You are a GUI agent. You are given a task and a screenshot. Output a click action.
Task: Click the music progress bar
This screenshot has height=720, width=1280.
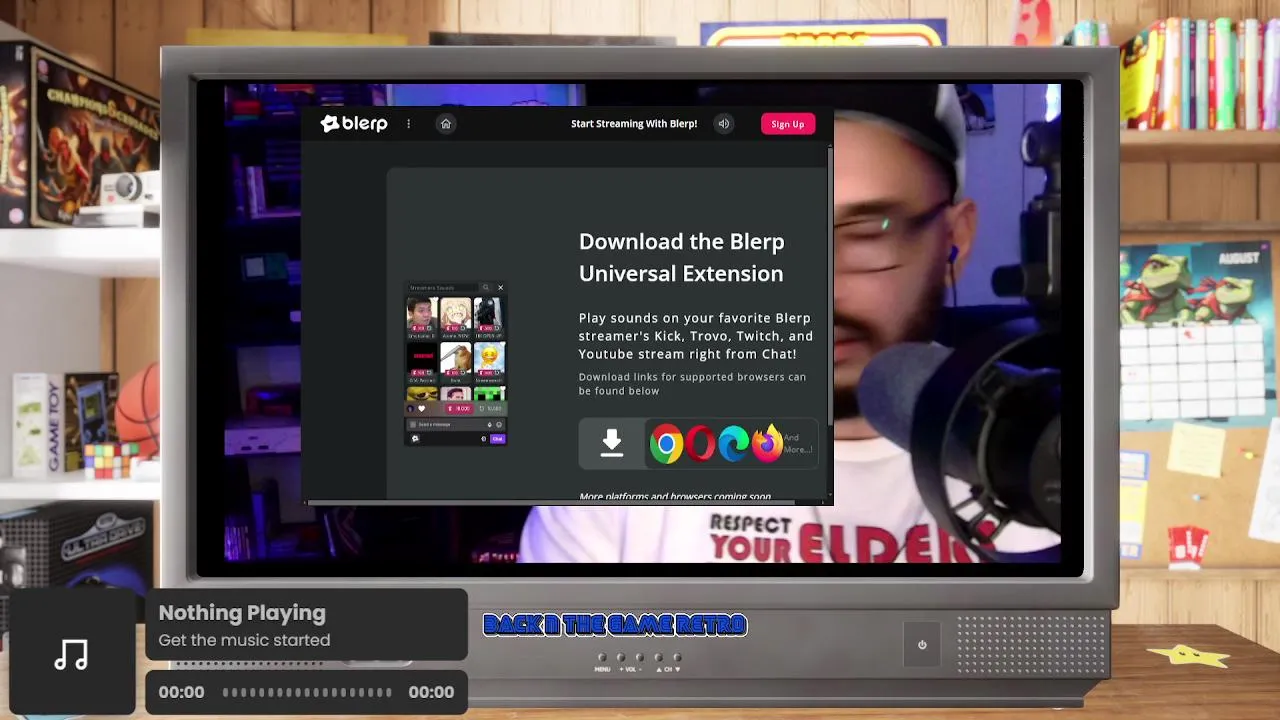(x=307, y=692)
